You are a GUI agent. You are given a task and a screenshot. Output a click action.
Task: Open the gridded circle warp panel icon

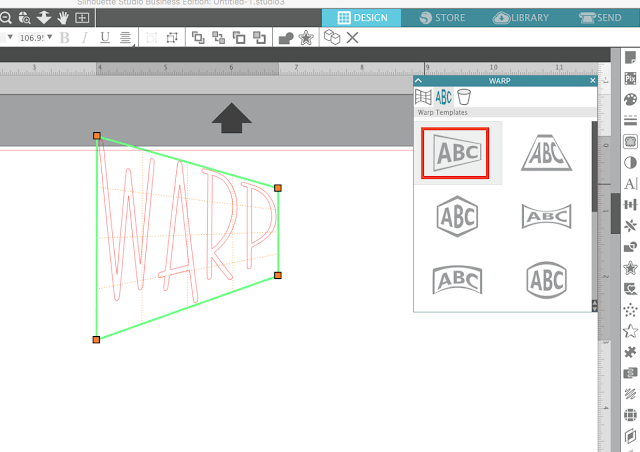click(630, 415)
